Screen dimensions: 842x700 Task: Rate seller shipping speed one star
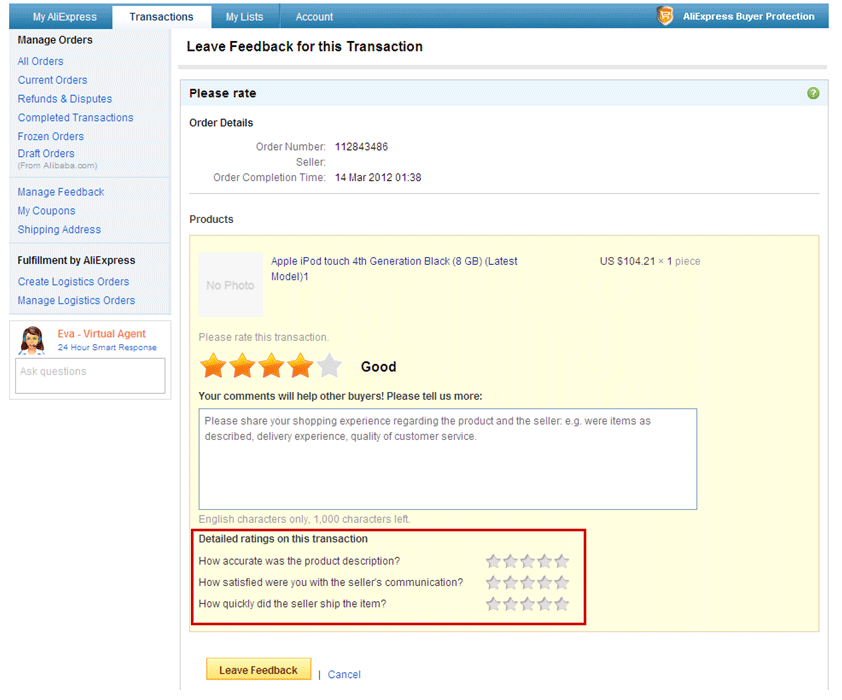tap(493, 604)
